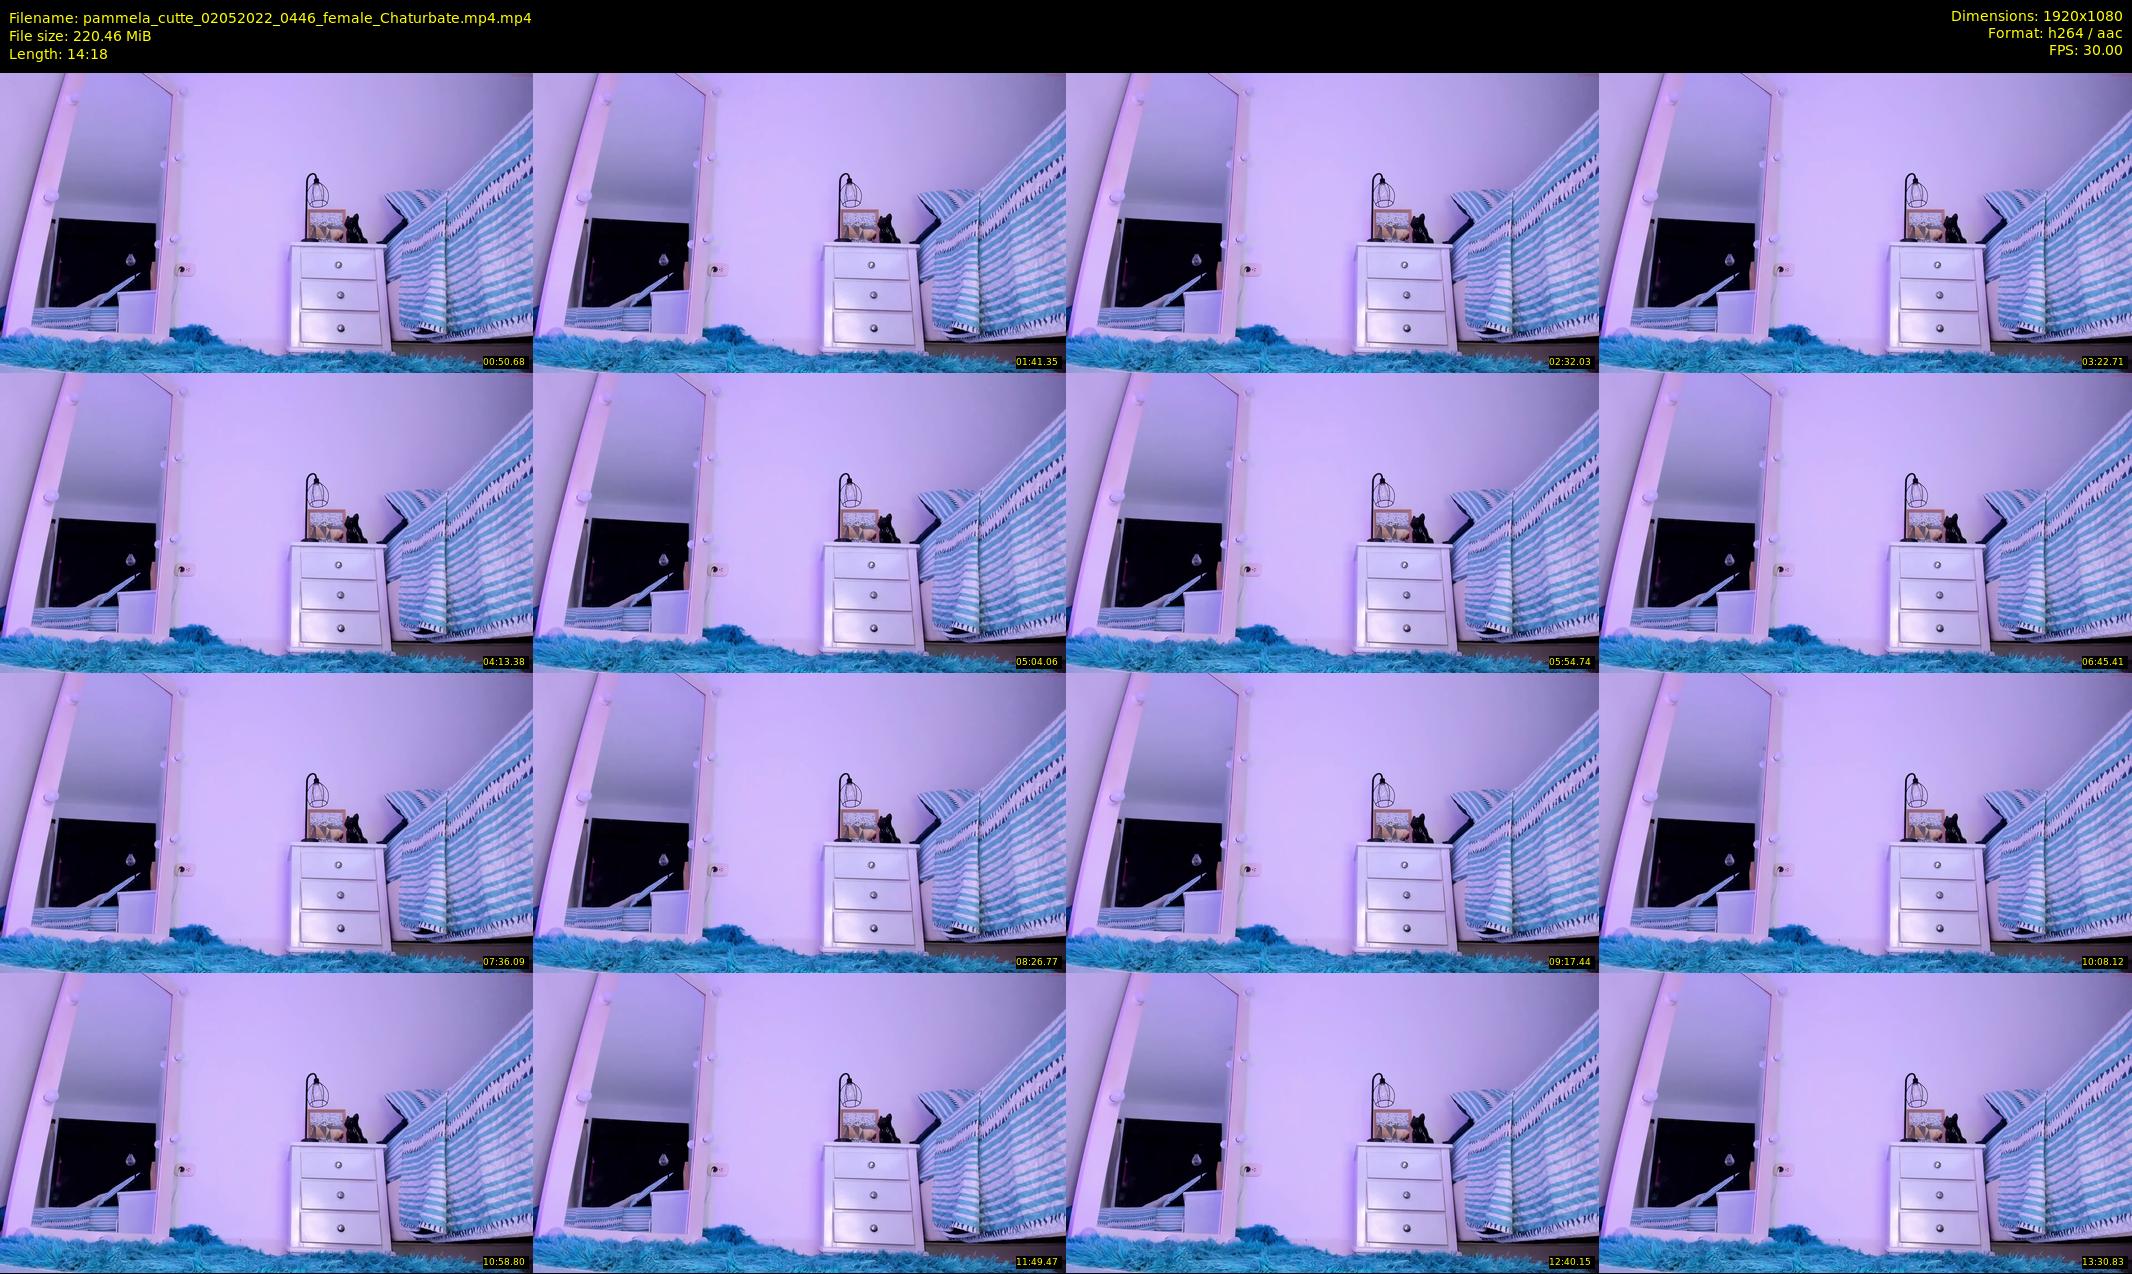Select the frame at 05:04.06

tap(799, 522)
